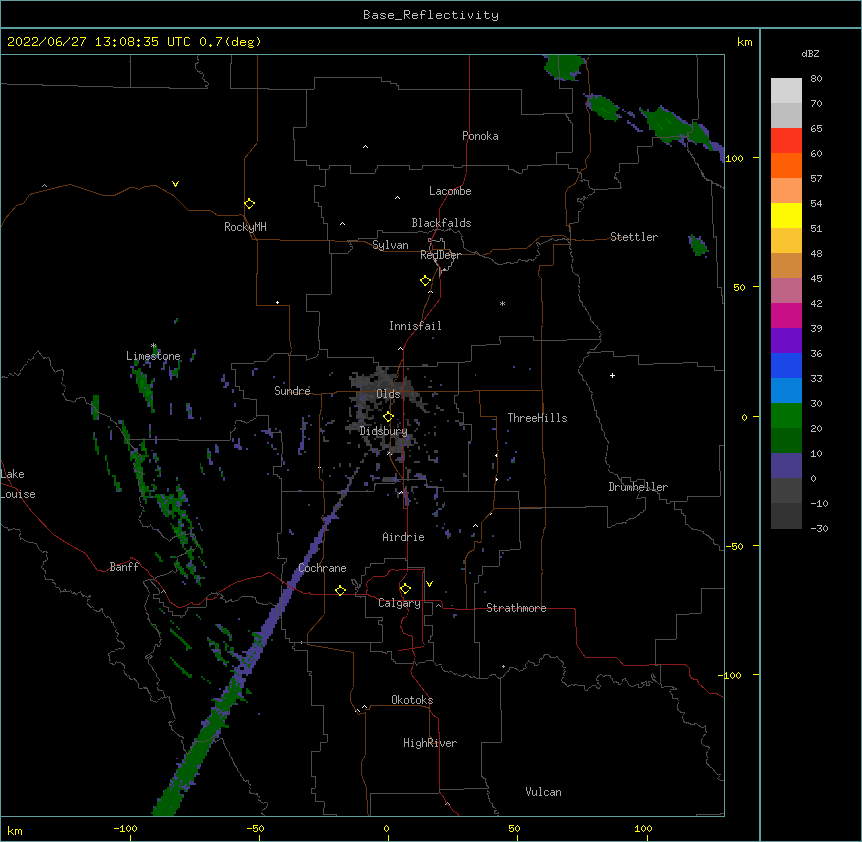The height and width of the screenshot is (842, 862).
Task: Click the -100 tick on right vertical axis
Action: [x=731, y=675]
